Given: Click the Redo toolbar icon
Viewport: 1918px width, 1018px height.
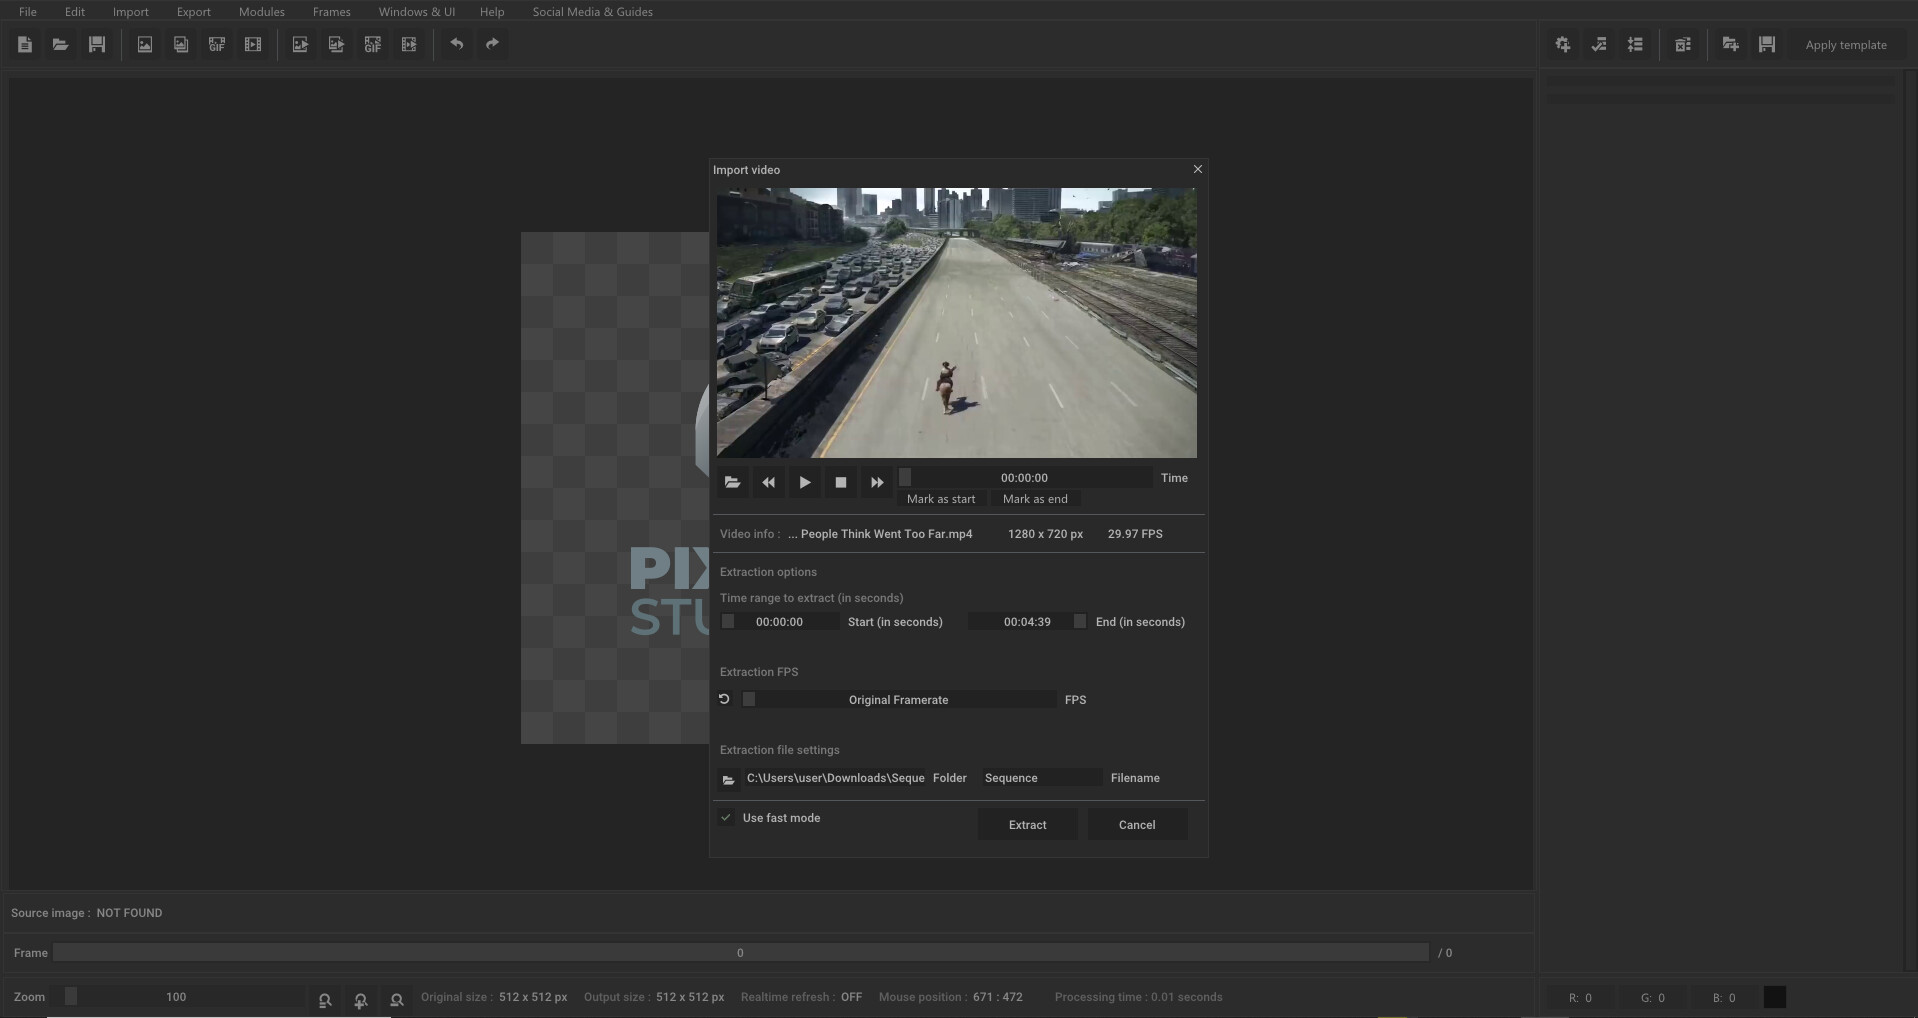Looking at the screenshot, I should pos(491,44).
